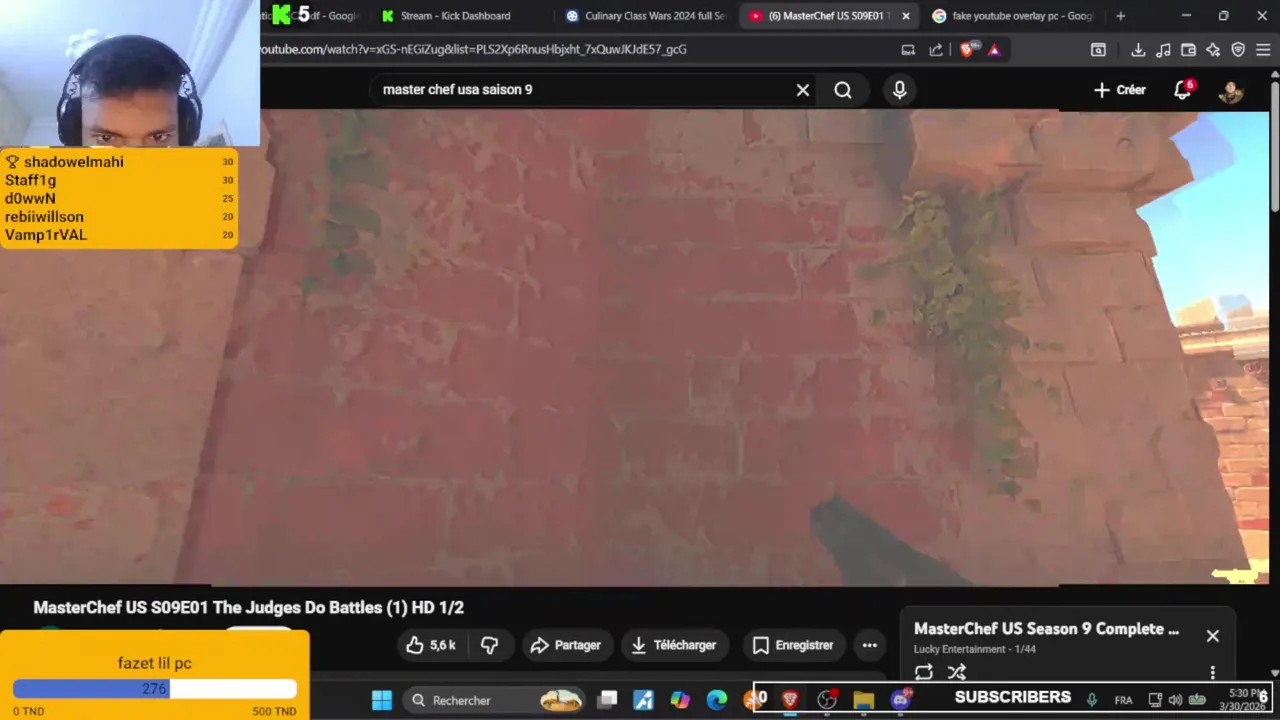The height and width of the screenshot is (720, 1280).
Task: Click the microphone icon in system tray
Action: [x=1092, y=700]
